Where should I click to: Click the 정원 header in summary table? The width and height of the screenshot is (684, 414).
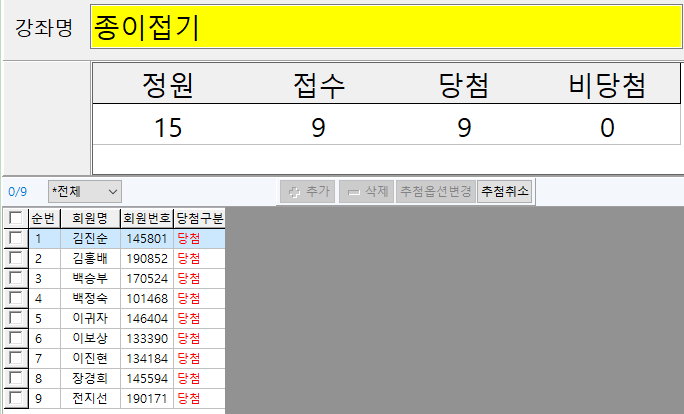point(168,84)
